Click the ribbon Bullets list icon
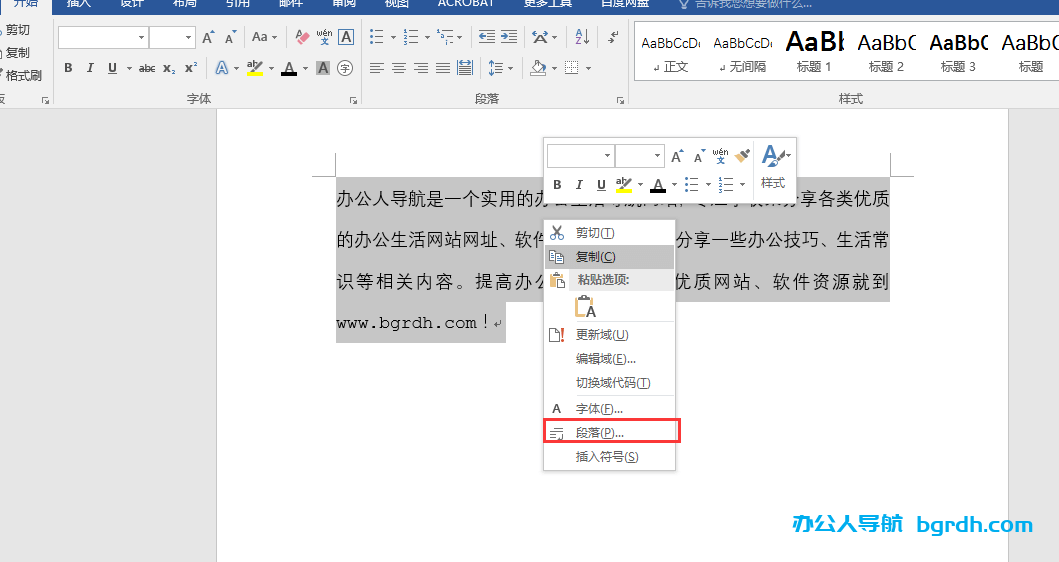 (377, 36)
